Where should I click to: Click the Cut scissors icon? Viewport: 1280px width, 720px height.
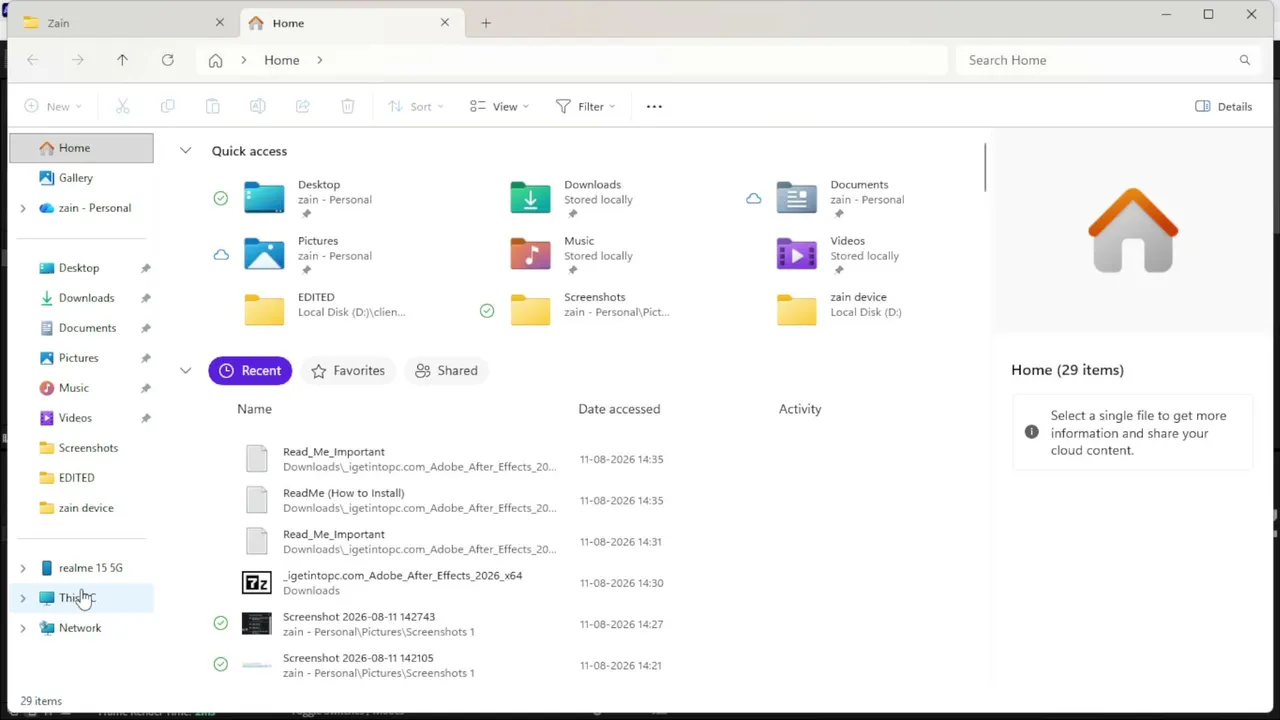coord(123,106)
